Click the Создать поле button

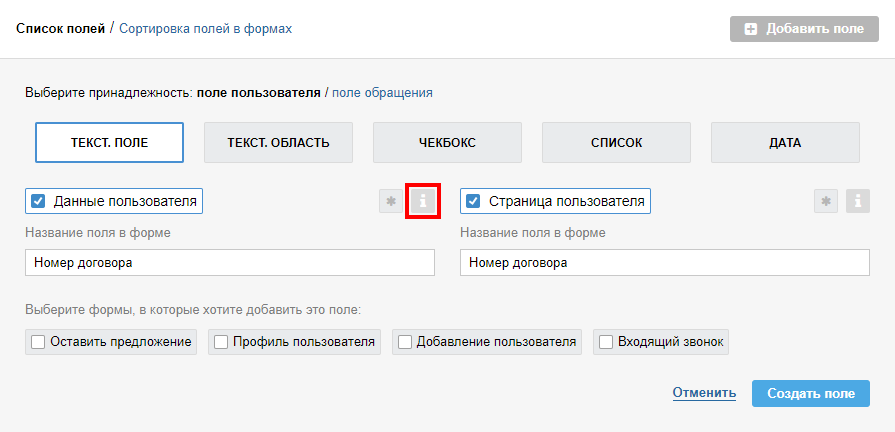pos(811,394)
